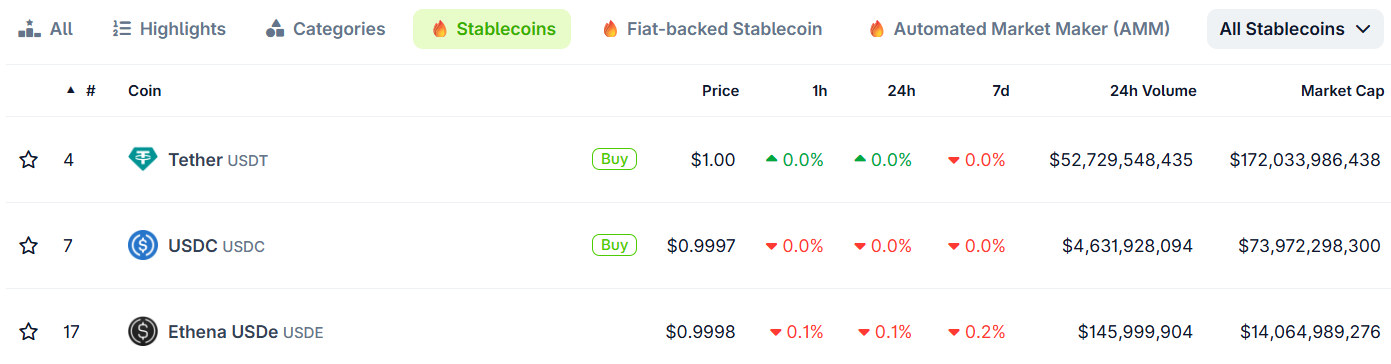Click the Highlights numbered list icon
Screen dimensions: 1391x364
click(x=122, y=29)
